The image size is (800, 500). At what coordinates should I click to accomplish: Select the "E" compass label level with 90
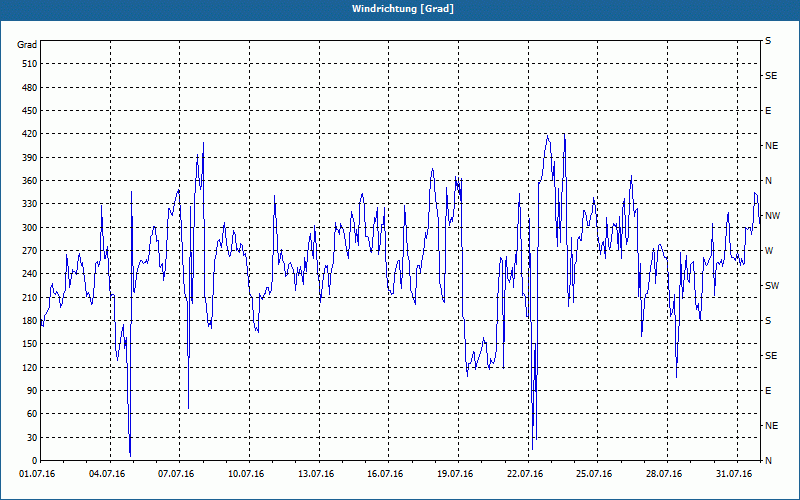[x=768, y=391]
